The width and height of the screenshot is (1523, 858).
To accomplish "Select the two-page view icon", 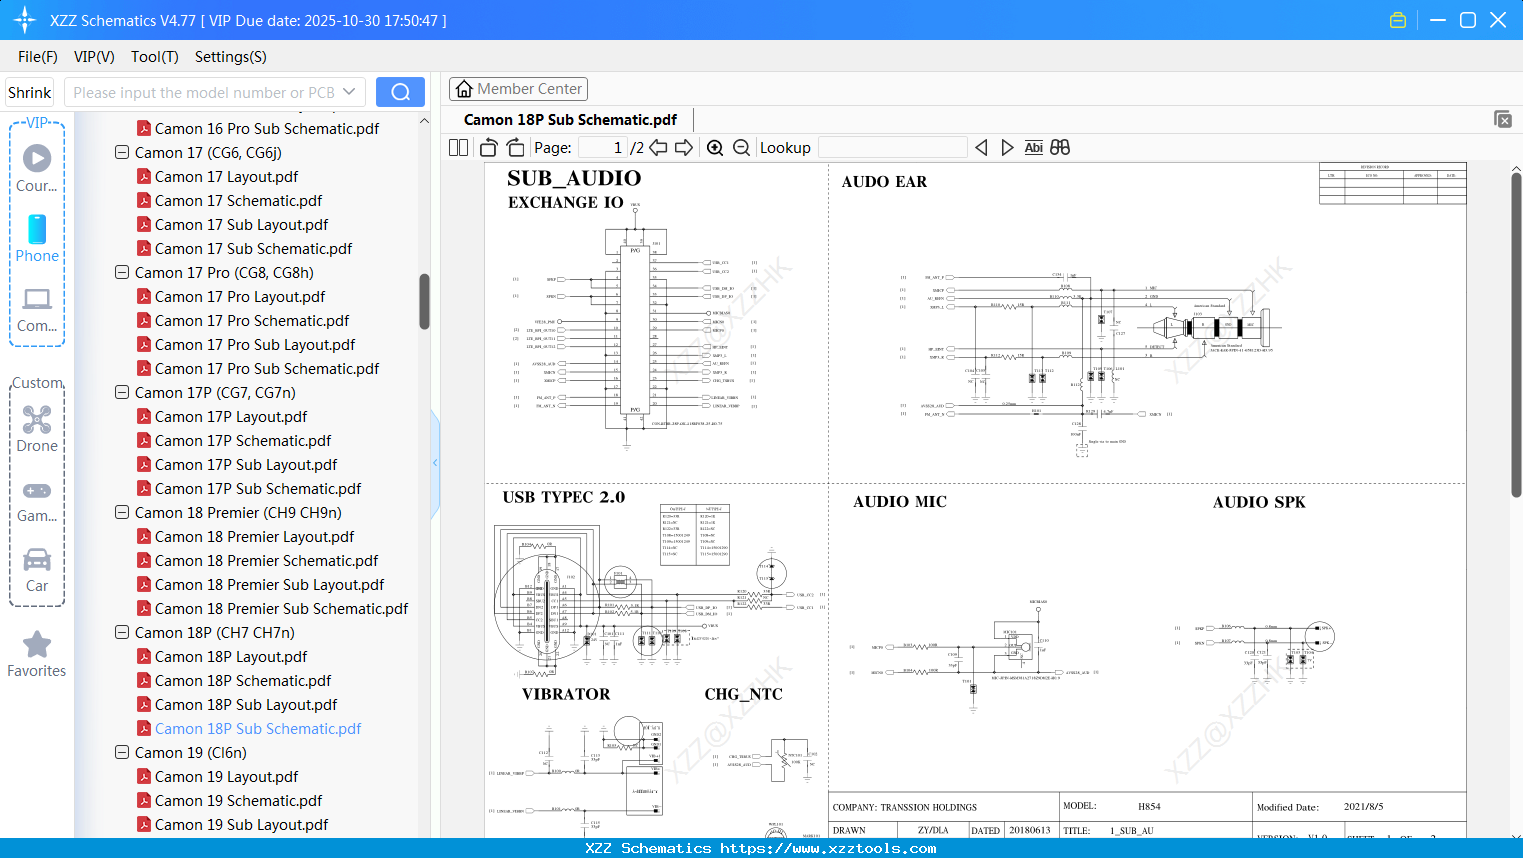I will click(x=457, y=147).
